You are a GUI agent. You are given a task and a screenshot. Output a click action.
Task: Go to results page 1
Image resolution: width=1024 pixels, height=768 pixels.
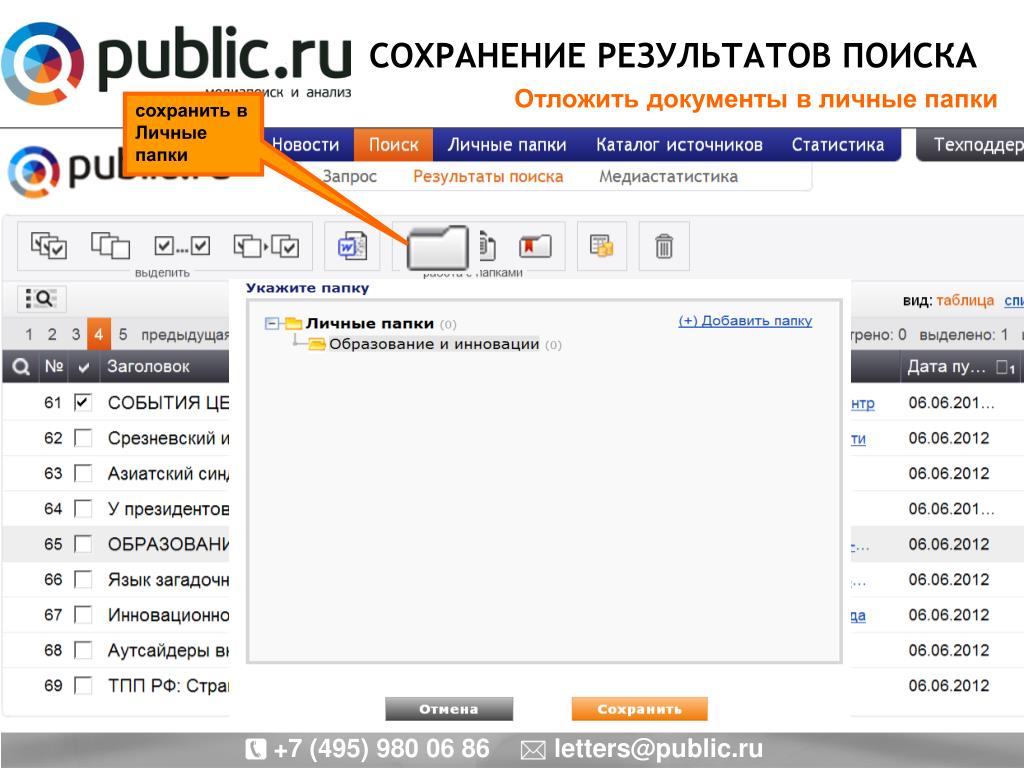pyautogui.click(x=29, y=334)
